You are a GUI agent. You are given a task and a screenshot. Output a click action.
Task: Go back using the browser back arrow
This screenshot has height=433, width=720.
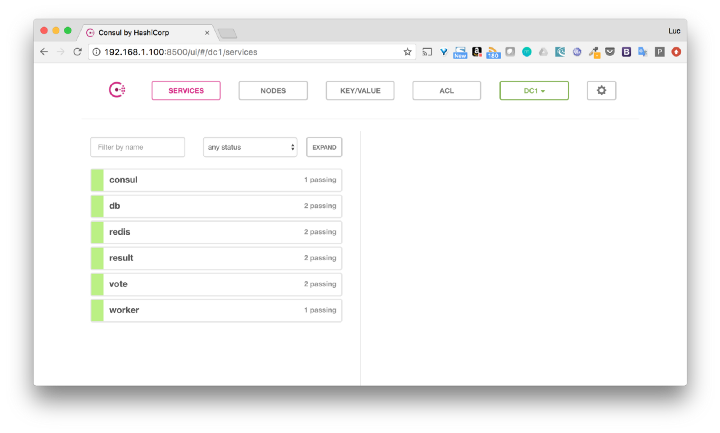[44, 52]
